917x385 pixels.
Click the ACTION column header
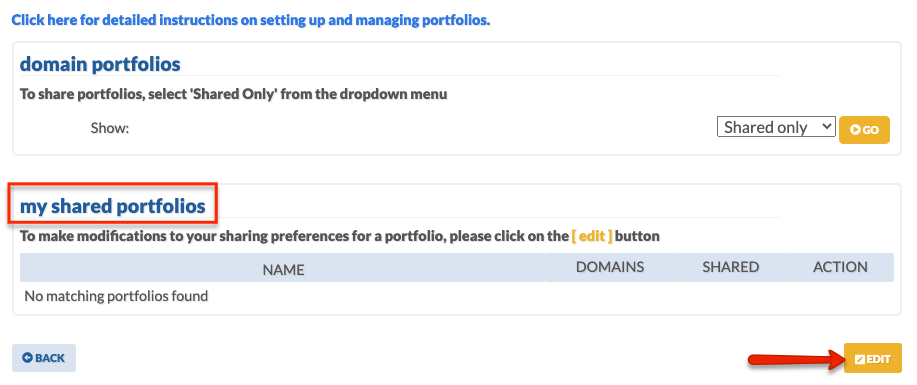[x=840, y=267]
